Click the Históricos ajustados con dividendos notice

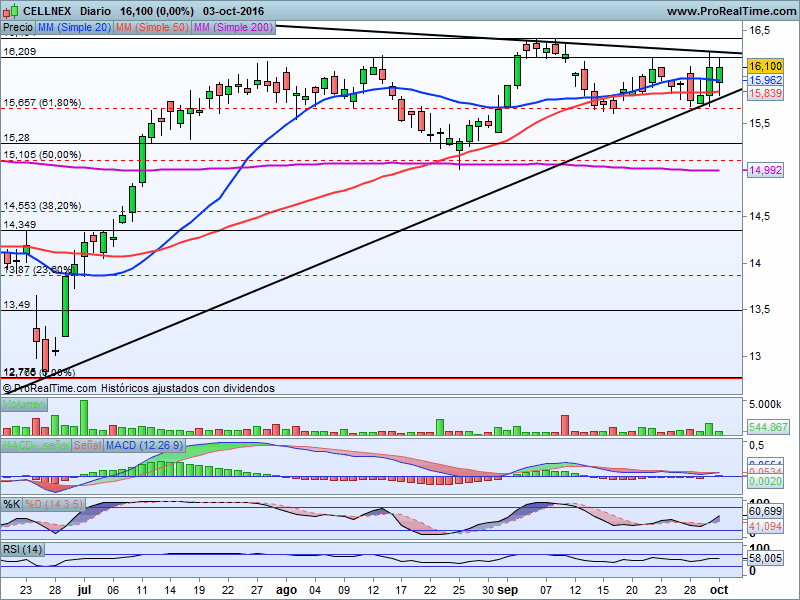pos(187,388)
